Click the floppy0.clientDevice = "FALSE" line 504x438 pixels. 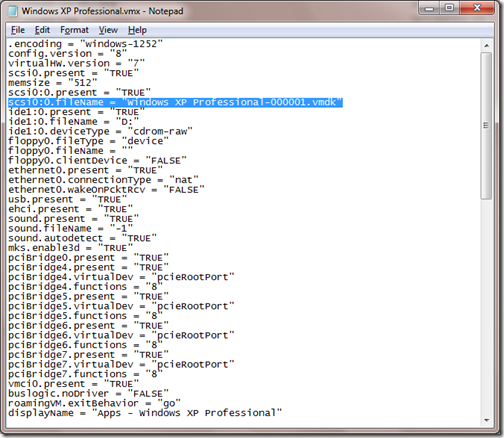pyautogui.click(x=97, y=160)
